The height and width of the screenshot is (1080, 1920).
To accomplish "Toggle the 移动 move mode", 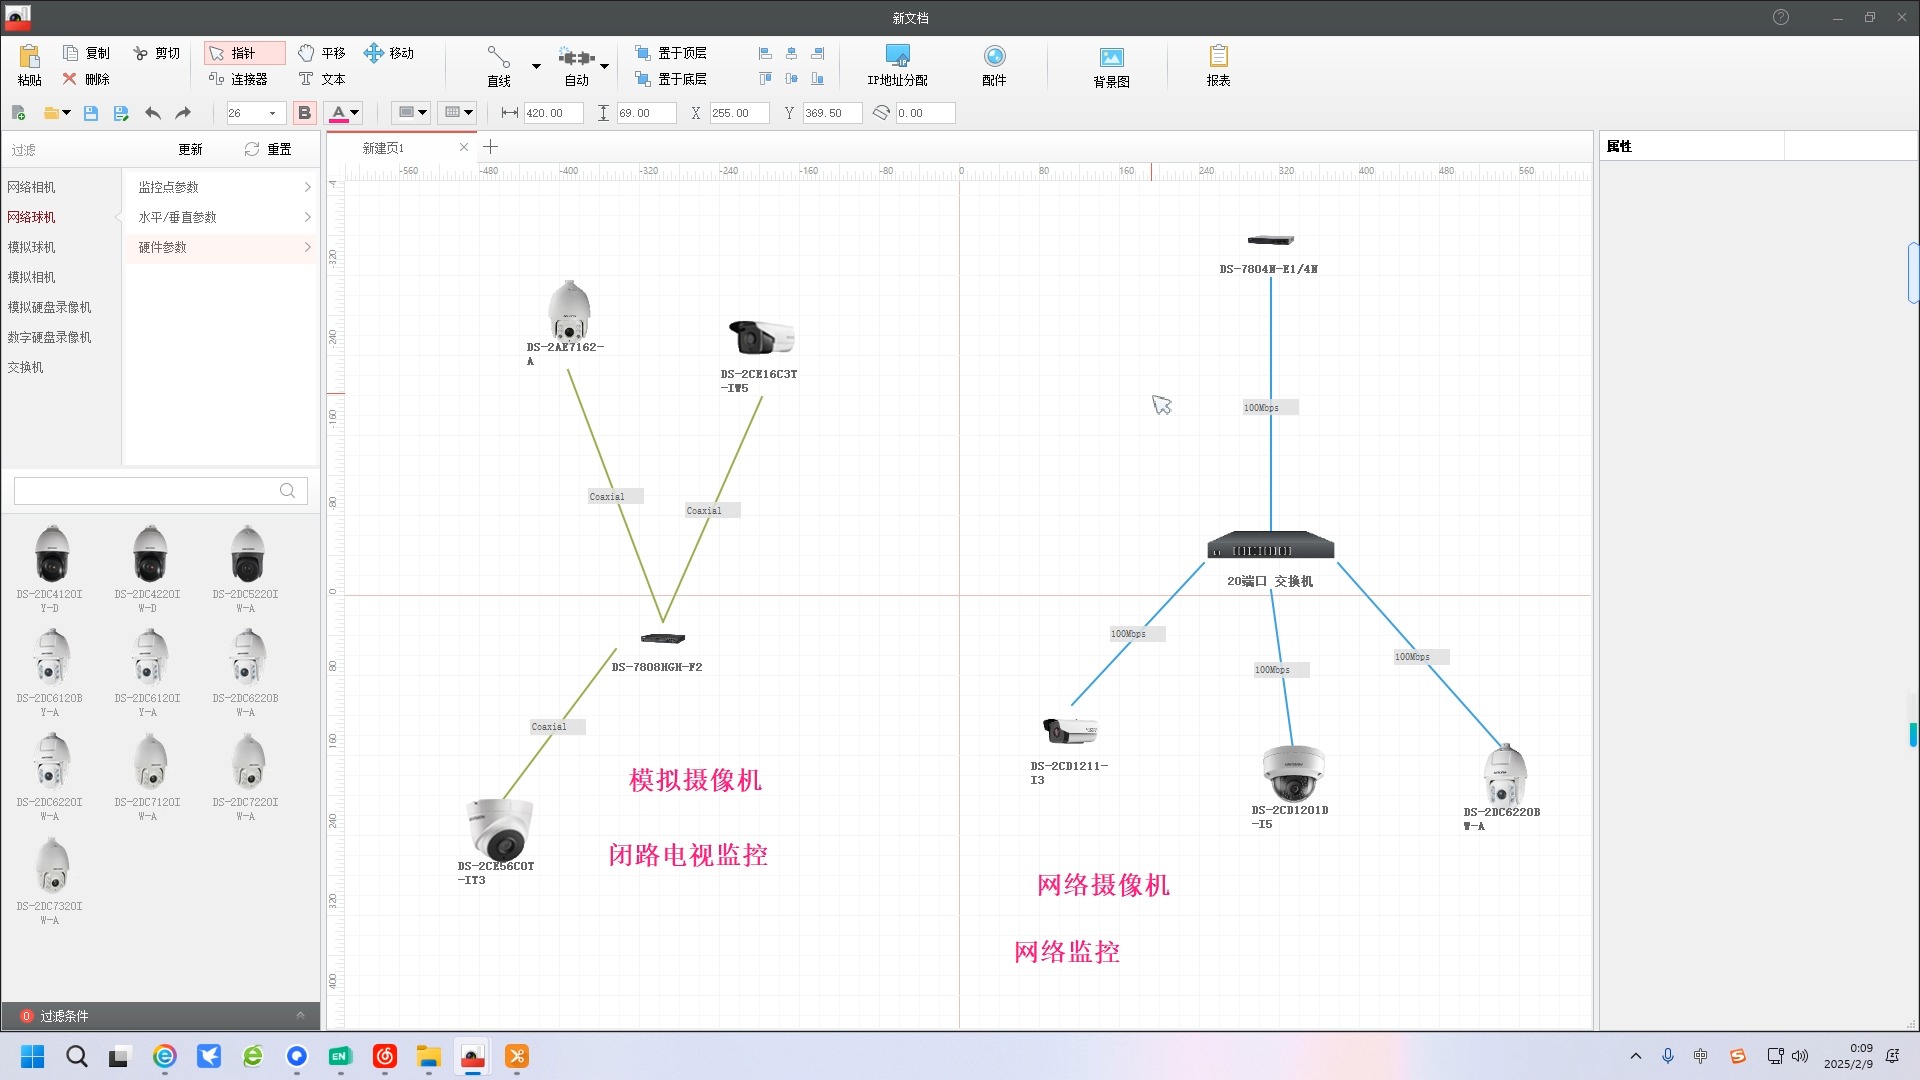I will [388, 53].
